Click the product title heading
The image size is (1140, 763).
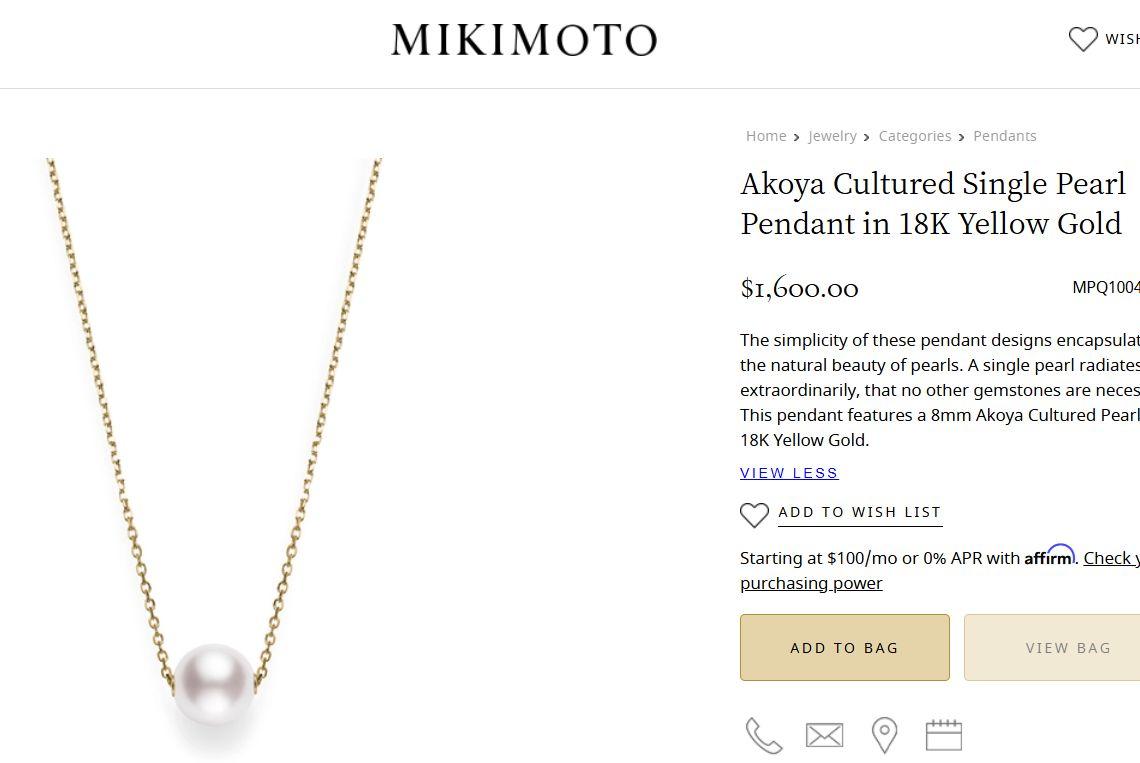pos(932,203)
